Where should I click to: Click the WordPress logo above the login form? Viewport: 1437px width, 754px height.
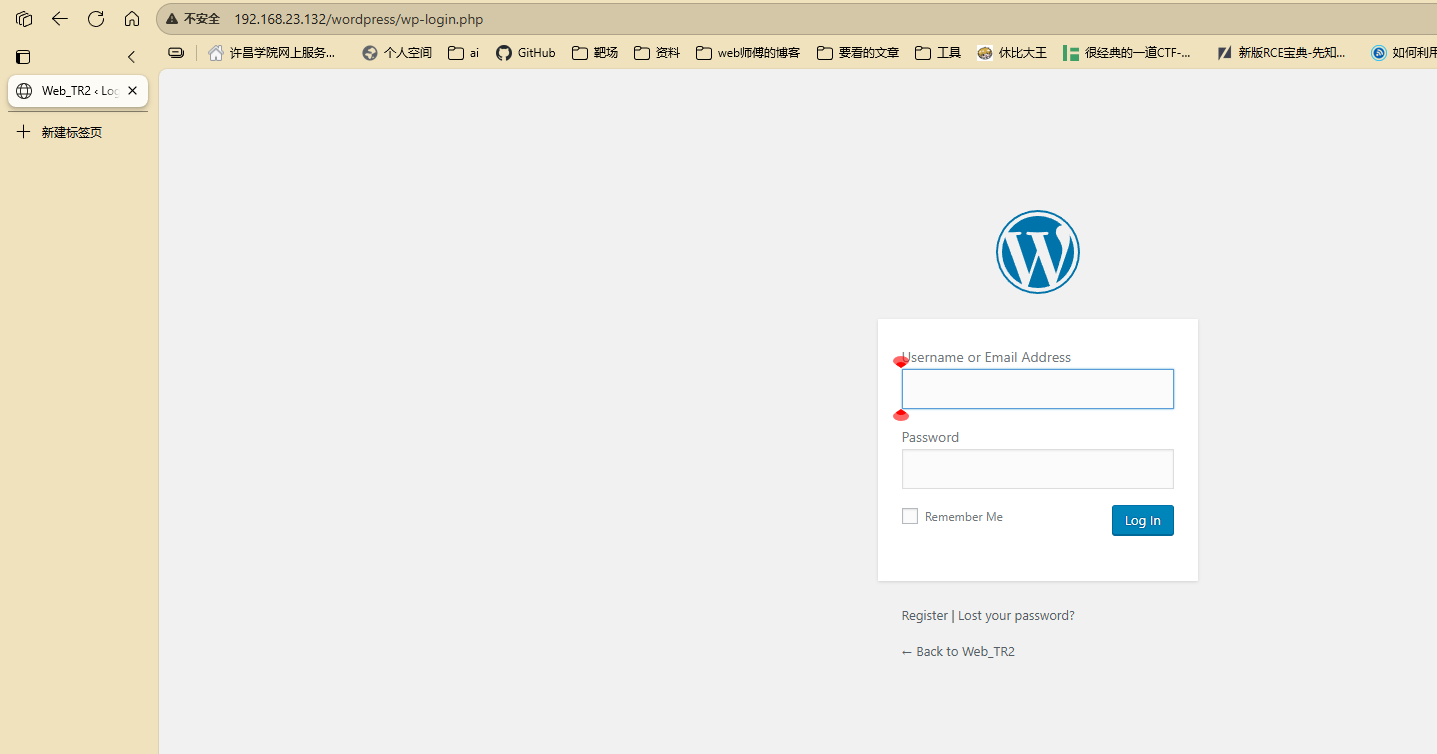(1037, 252)
